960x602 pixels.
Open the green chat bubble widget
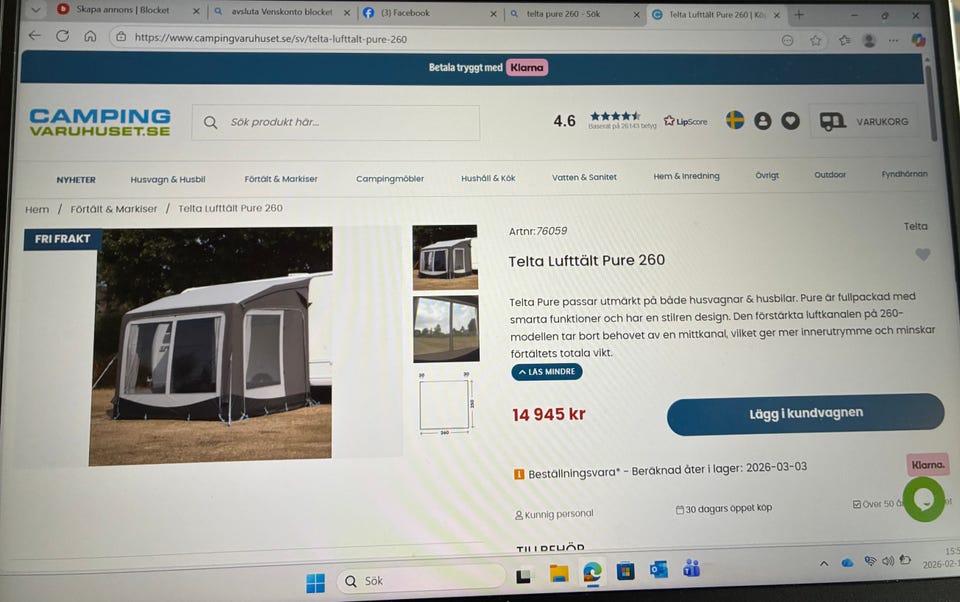[923, 500]
